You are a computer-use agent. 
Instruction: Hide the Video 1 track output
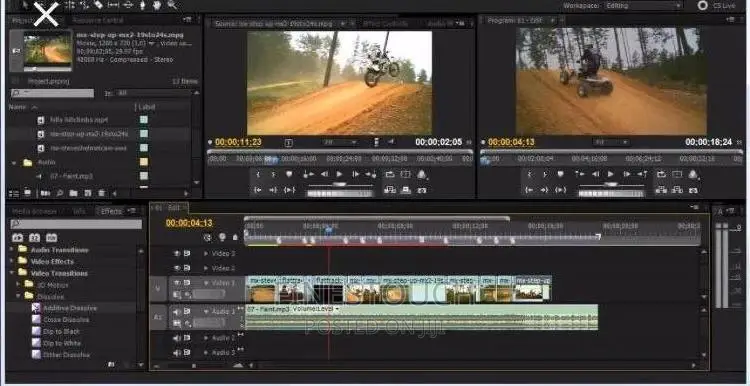176,283
